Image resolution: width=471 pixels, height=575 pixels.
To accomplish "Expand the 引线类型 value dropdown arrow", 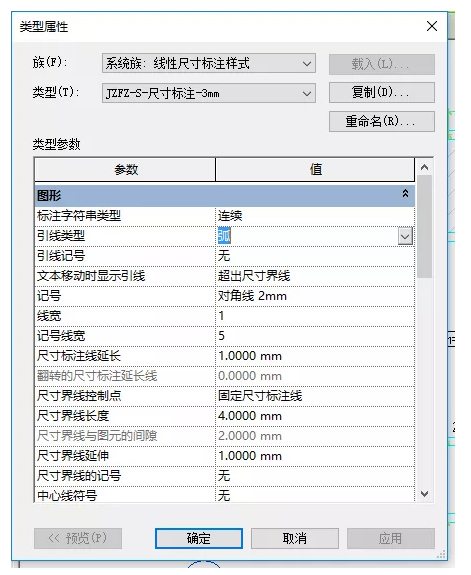I will [405, 236].
